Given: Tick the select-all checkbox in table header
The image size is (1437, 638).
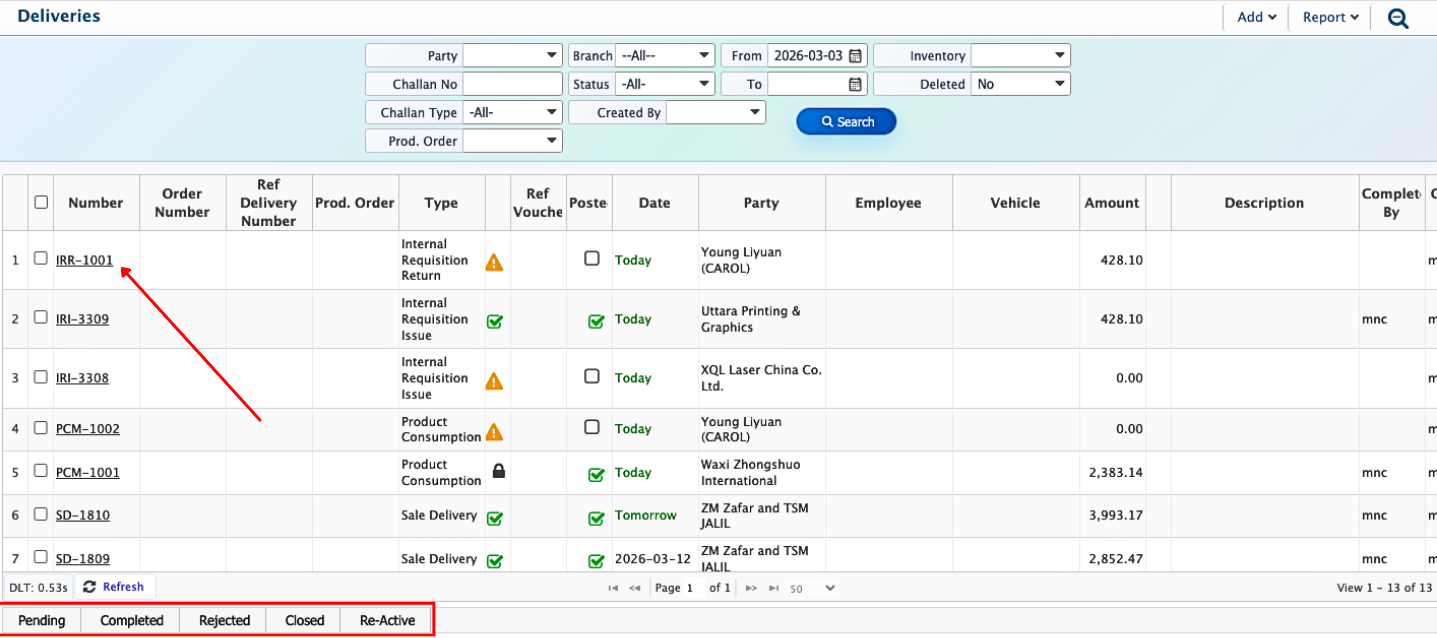Looking at the screenshot, I should (41, 202).
